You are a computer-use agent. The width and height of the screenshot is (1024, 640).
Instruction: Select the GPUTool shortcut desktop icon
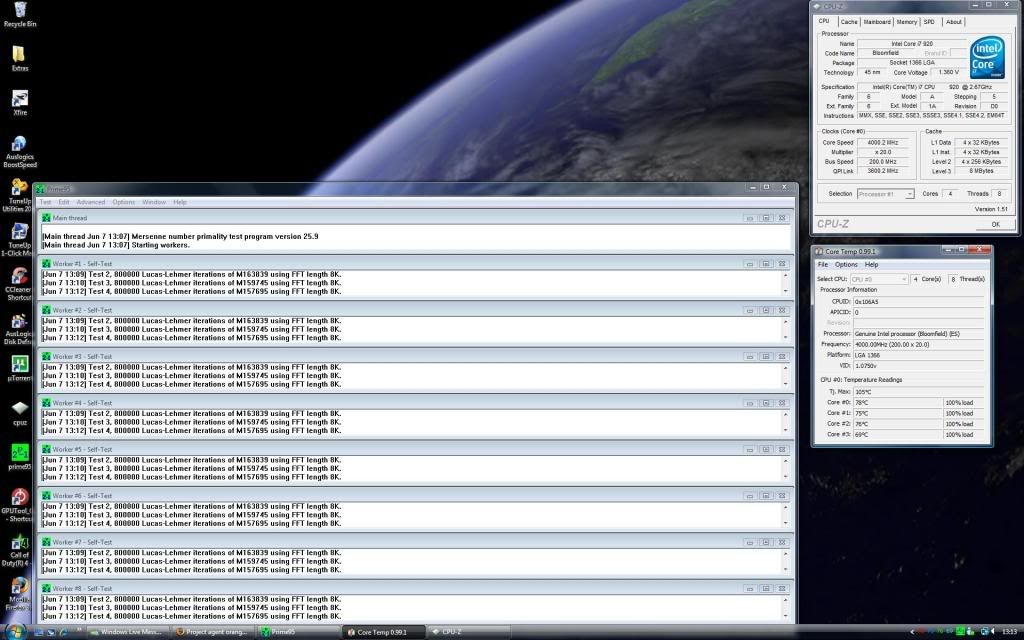tap(18, 505)
